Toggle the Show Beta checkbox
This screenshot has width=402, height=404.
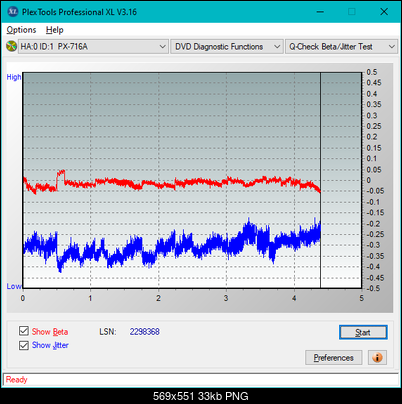[x=24, y=331]
